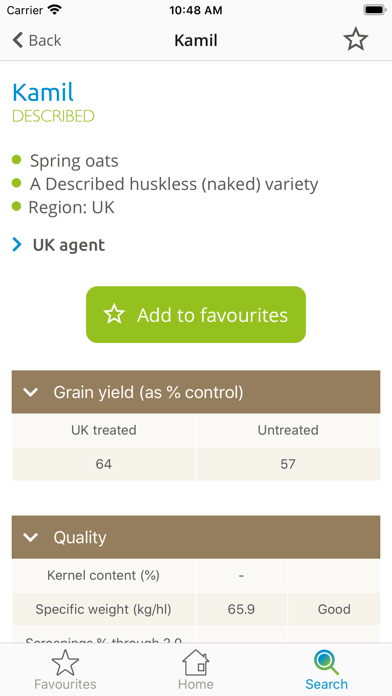Tap the UK treated value 64
The image size is (392, 696).
(x=103, y=464)
